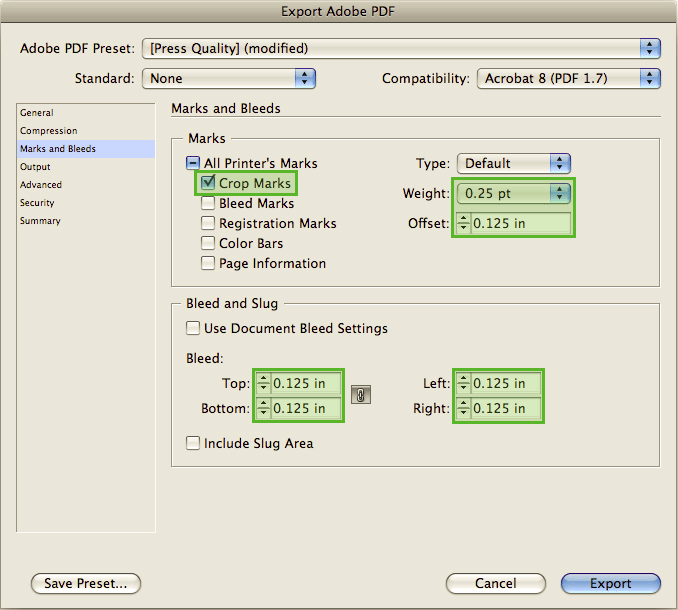This screenshot has height=610, width=678.
Task: Open the Standard dropdown
Action: pos(229,78)
